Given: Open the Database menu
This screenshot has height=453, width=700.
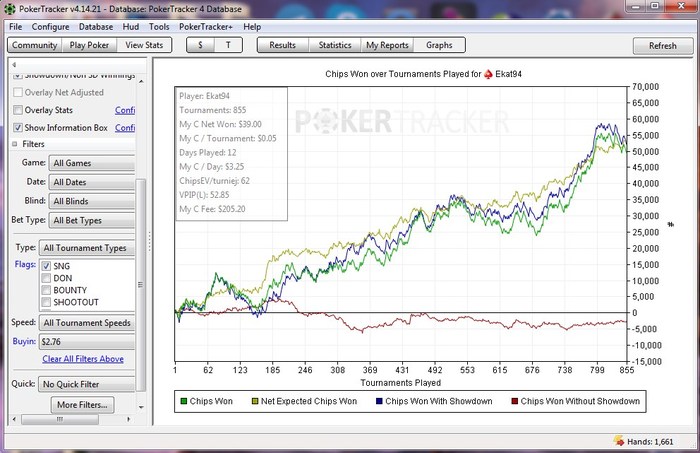Looking at the screenshot, I should click(x=96, y=27).
